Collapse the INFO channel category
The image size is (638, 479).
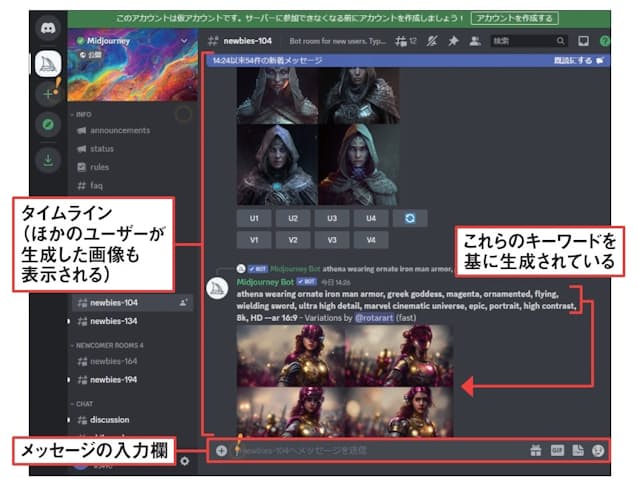click(x=81, y=115)
